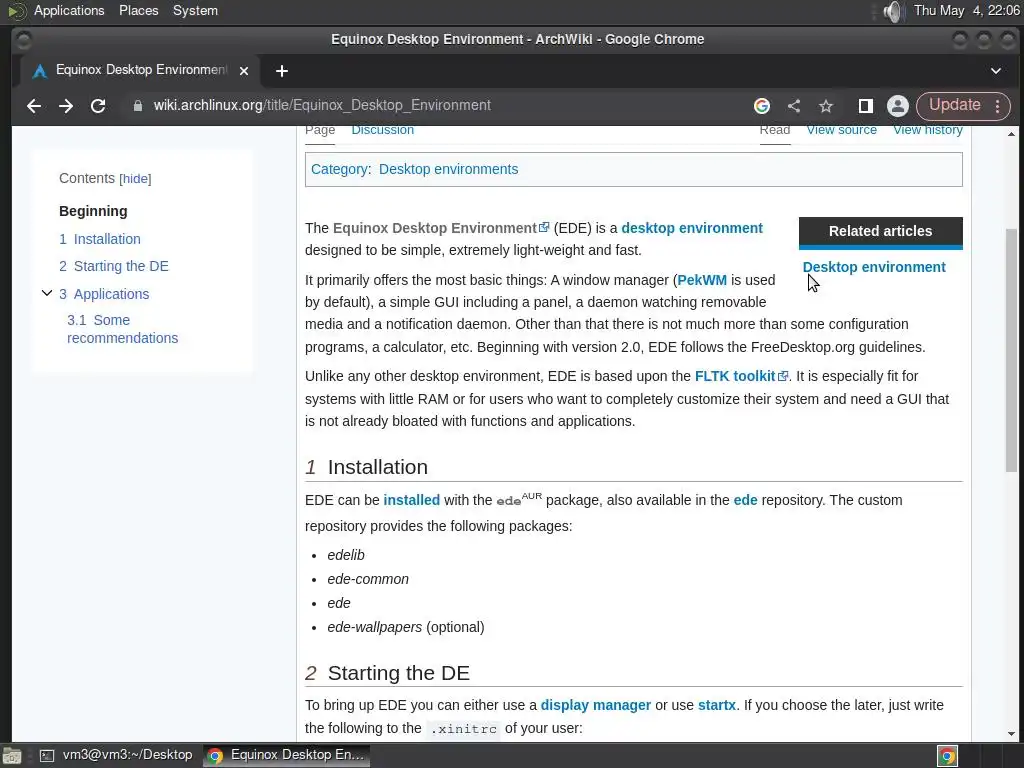Viewport: 1024px width, 768px height.
Task: Select the Read tab
Action: [x=775, y=130]
